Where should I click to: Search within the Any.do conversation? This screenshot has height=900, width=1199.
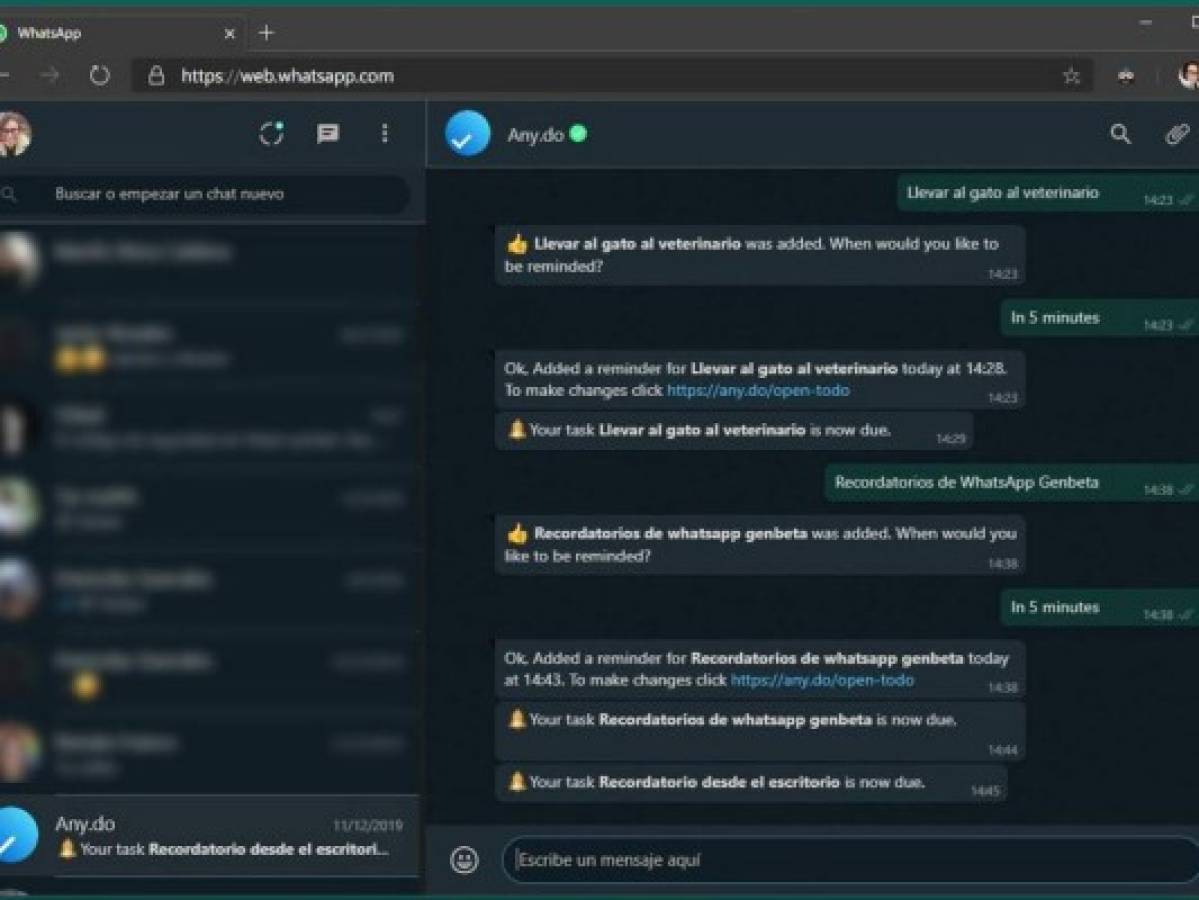point(1119,133)
